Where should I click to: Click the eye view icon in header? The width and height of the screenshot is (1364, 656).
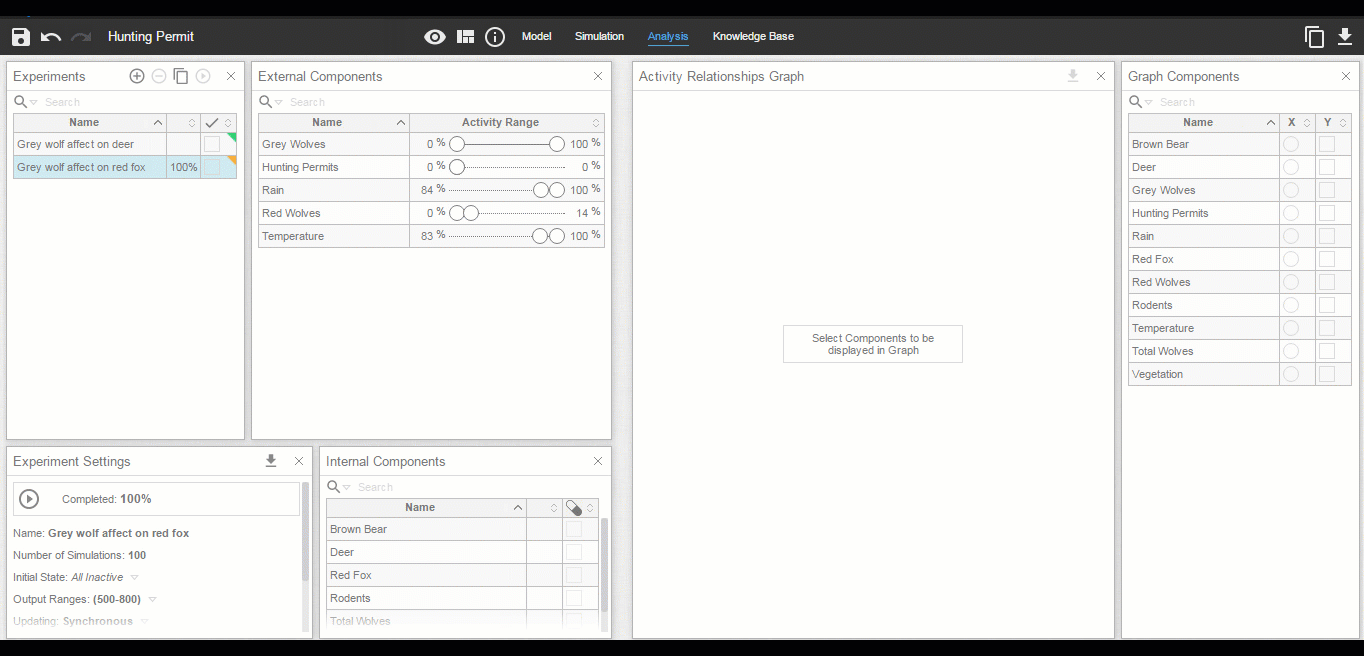[x=435, y=37]
